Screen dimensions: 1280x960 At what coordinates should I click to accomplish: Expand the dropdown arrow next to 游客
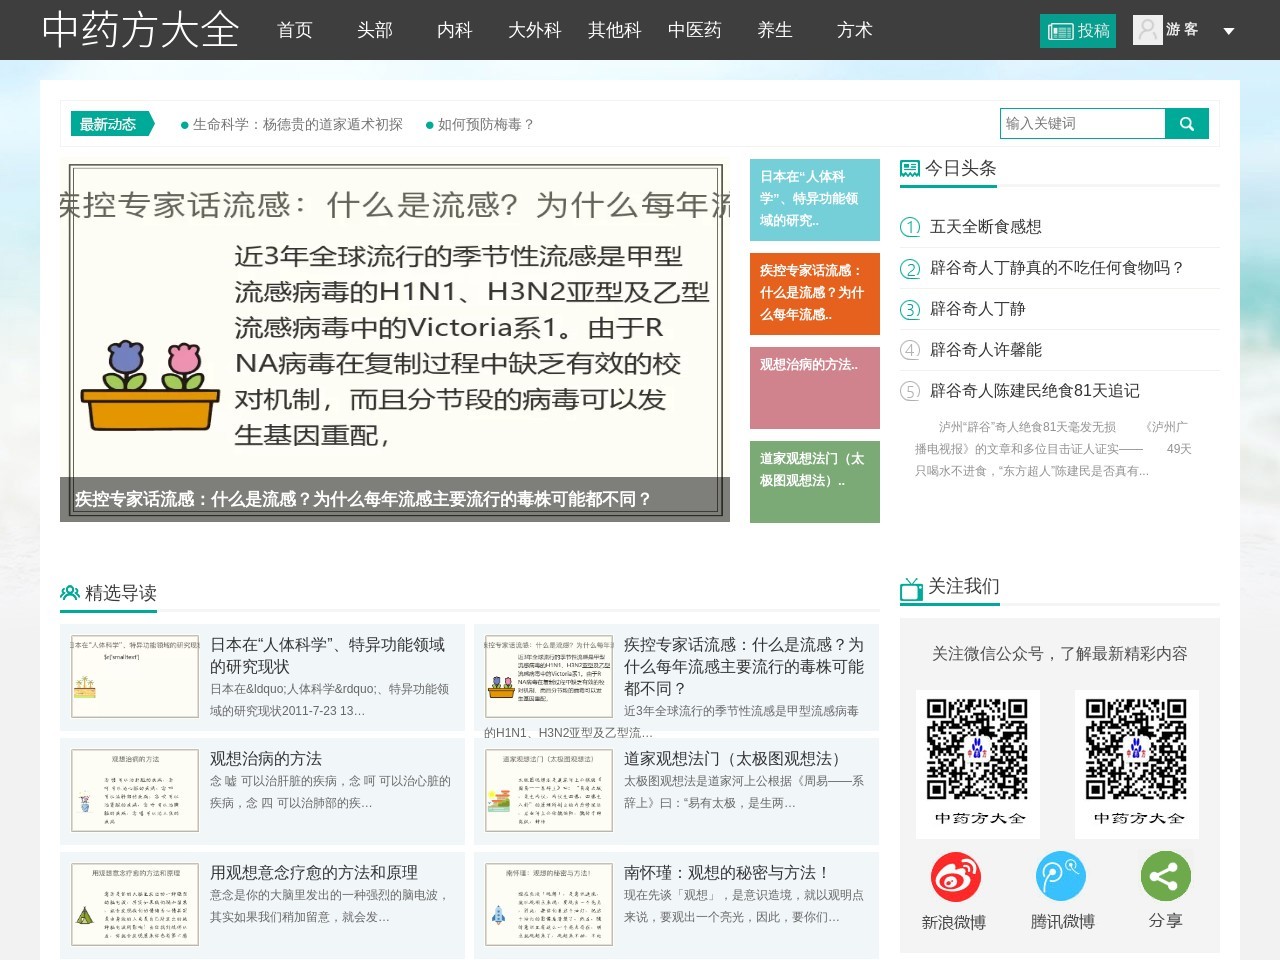(x=1229, y=31)
